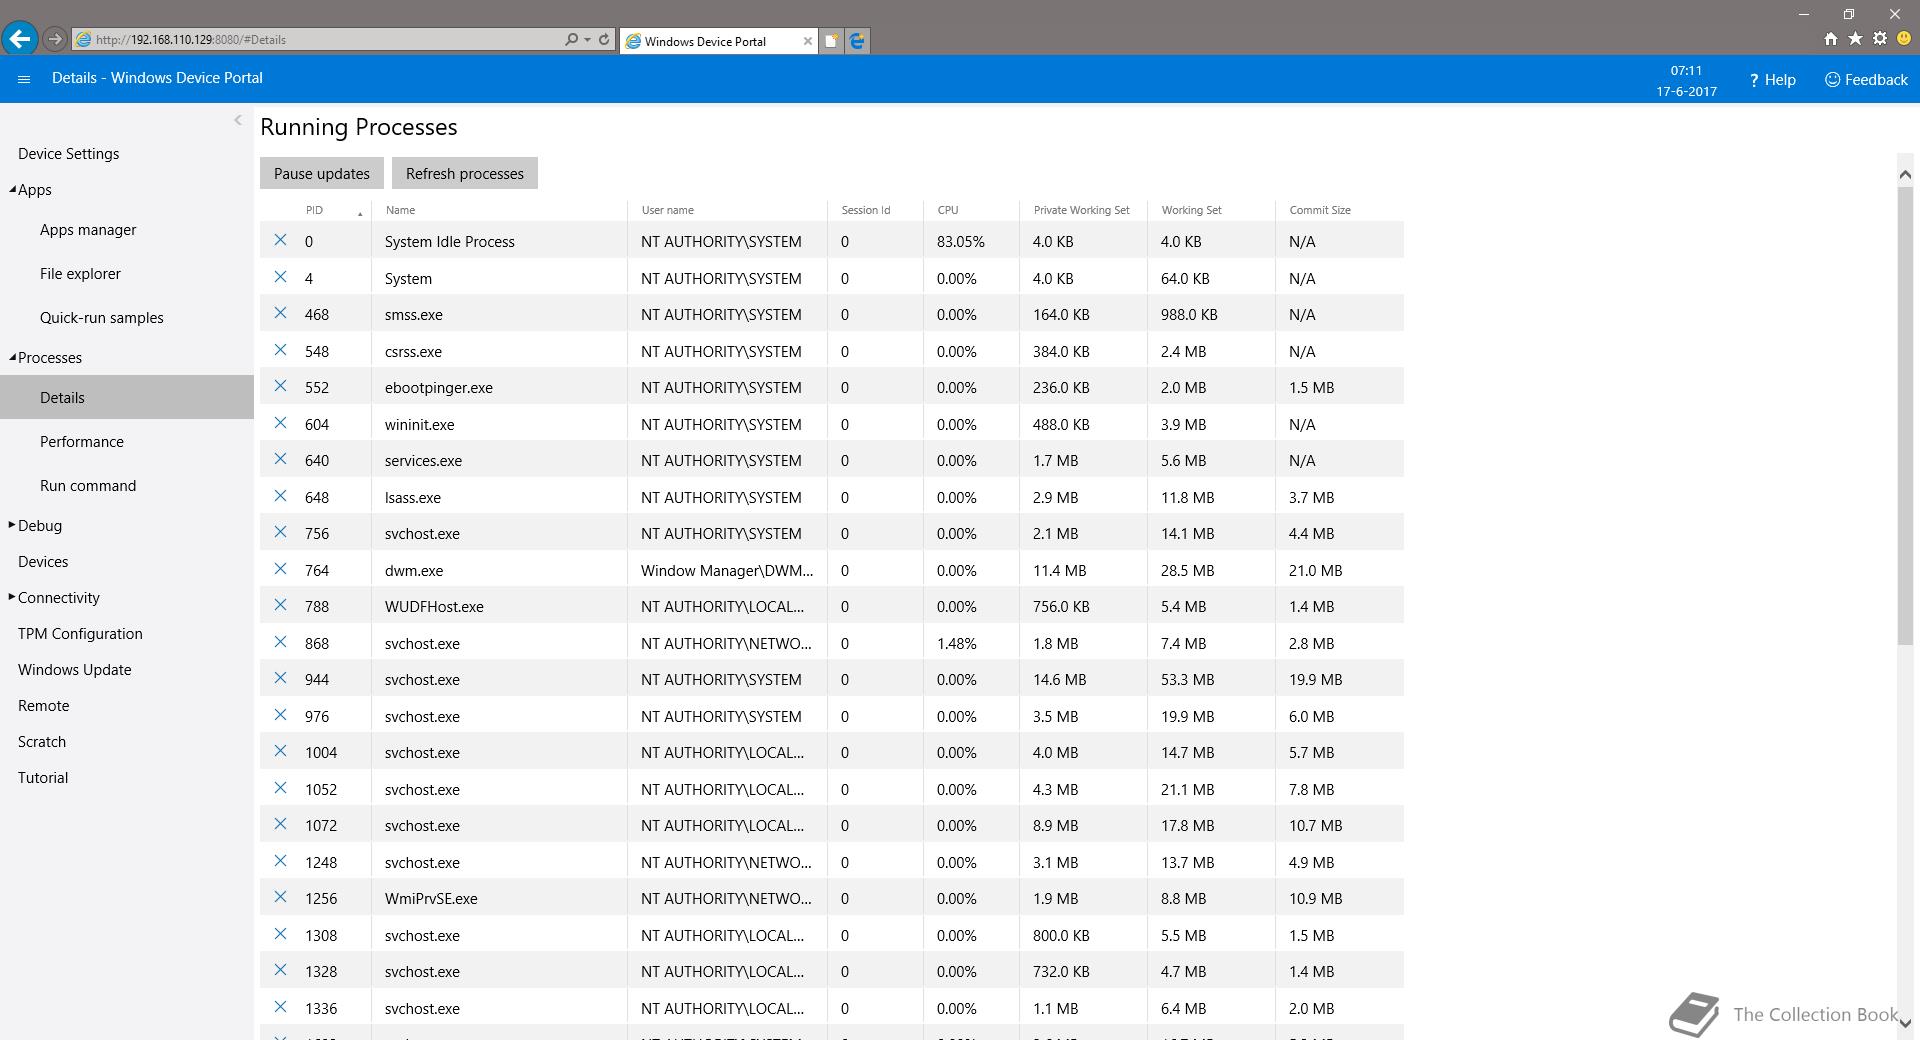Click the smiley feedback browser icon
Screen dimensions: 1920x1040
tap(1904, 39)
